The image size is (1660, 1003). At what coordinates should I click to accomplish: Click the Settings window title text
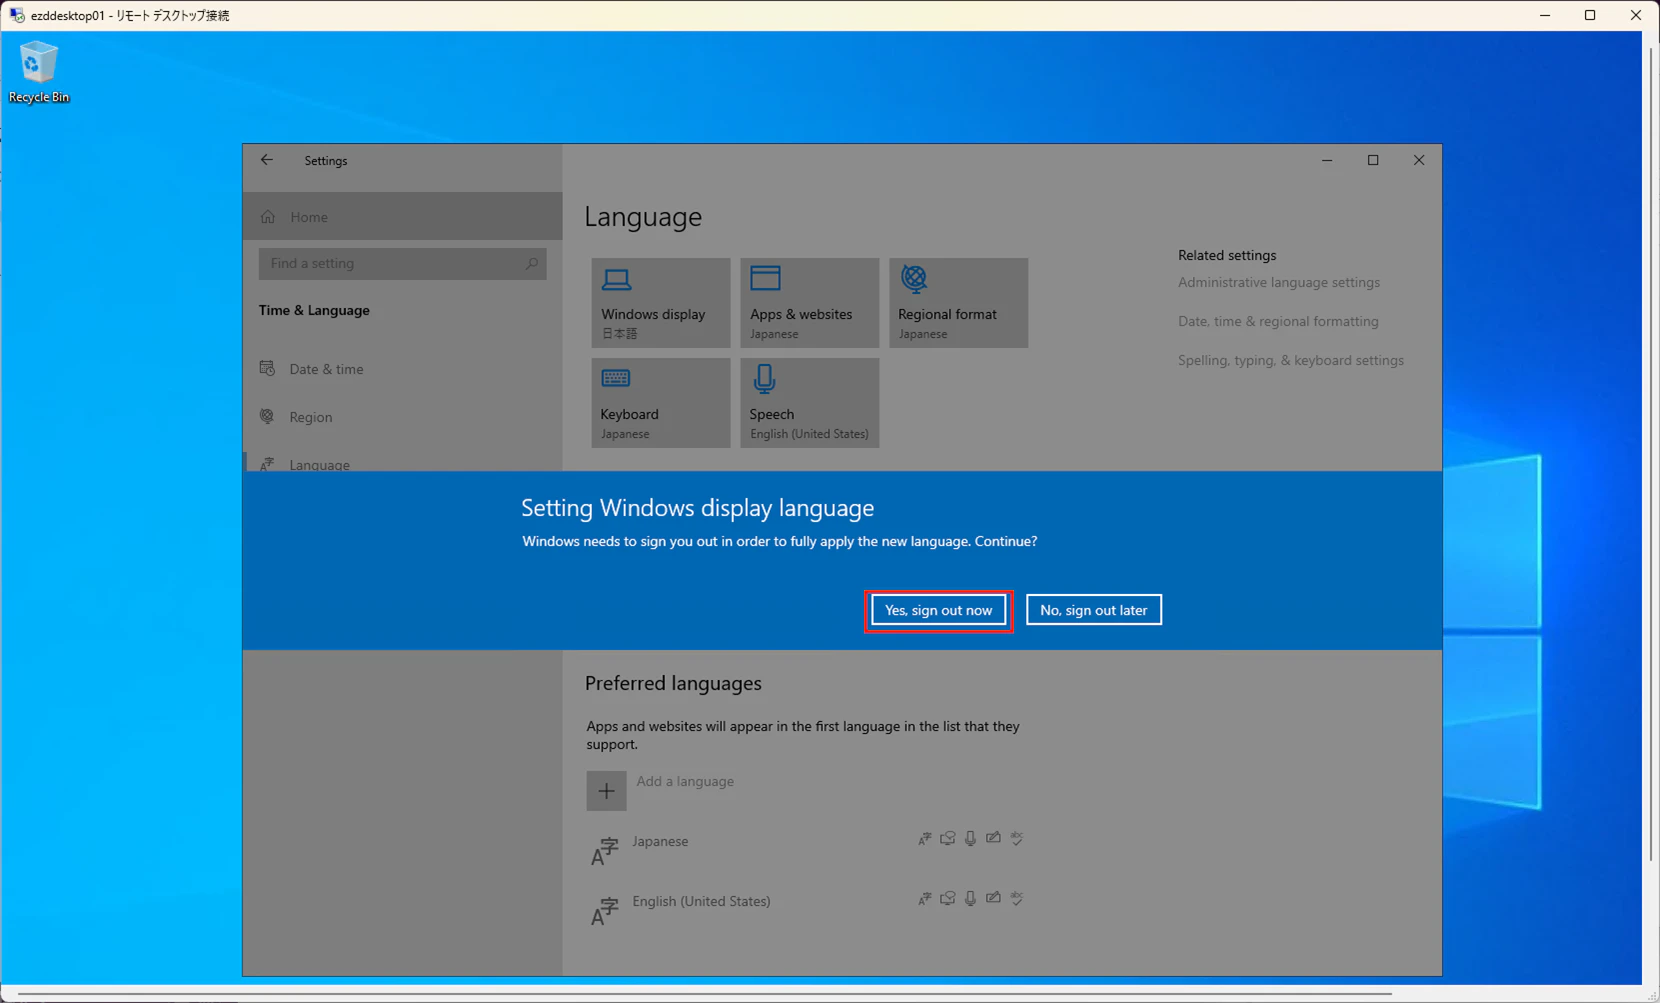pos(326,161)
